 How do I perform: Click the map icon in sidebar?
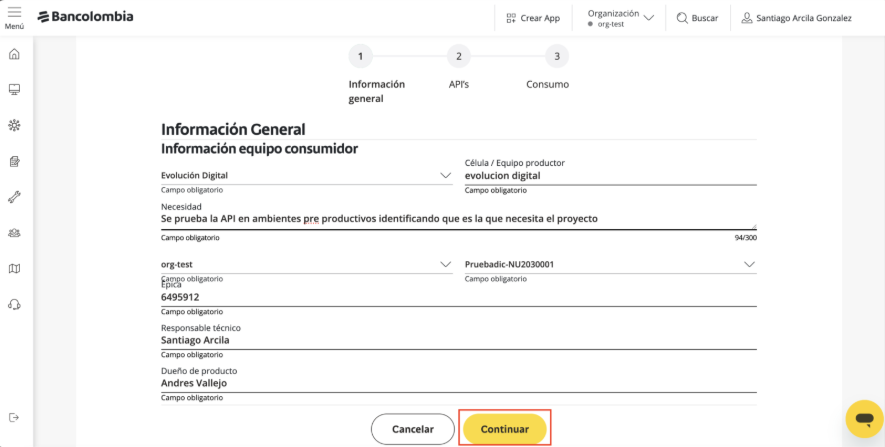[x=14, y=268]
